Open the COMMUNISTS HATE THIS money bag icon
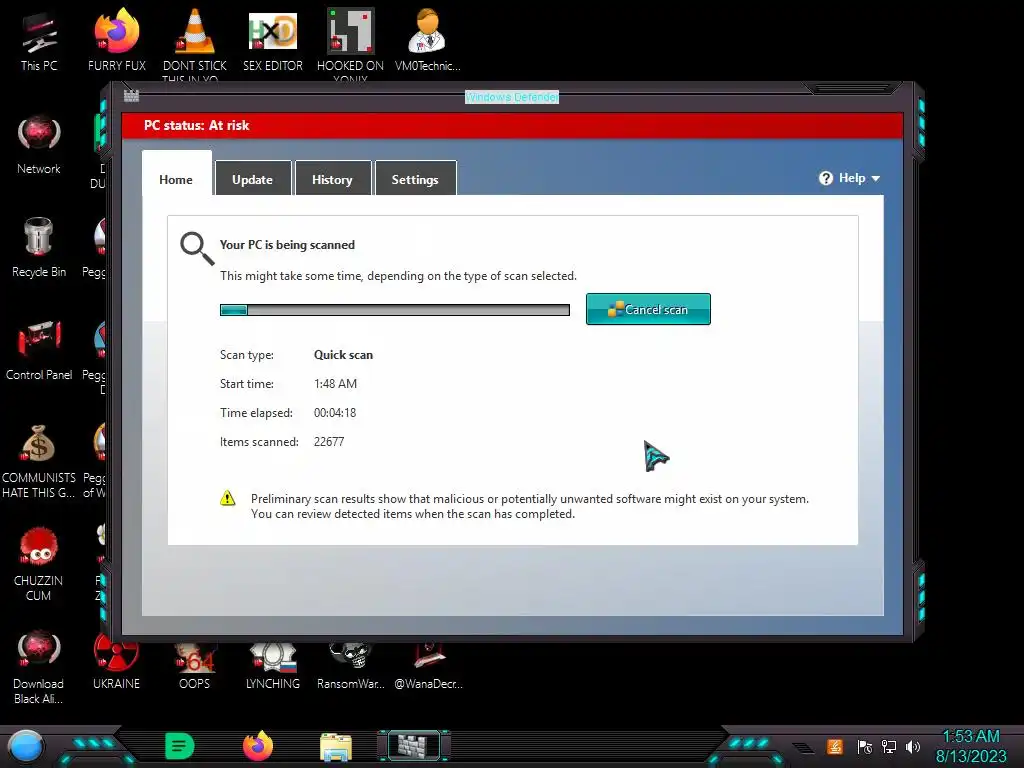The width and height of the screenshot is (1024, 768). pyautogui.click(x=39, y=461)
